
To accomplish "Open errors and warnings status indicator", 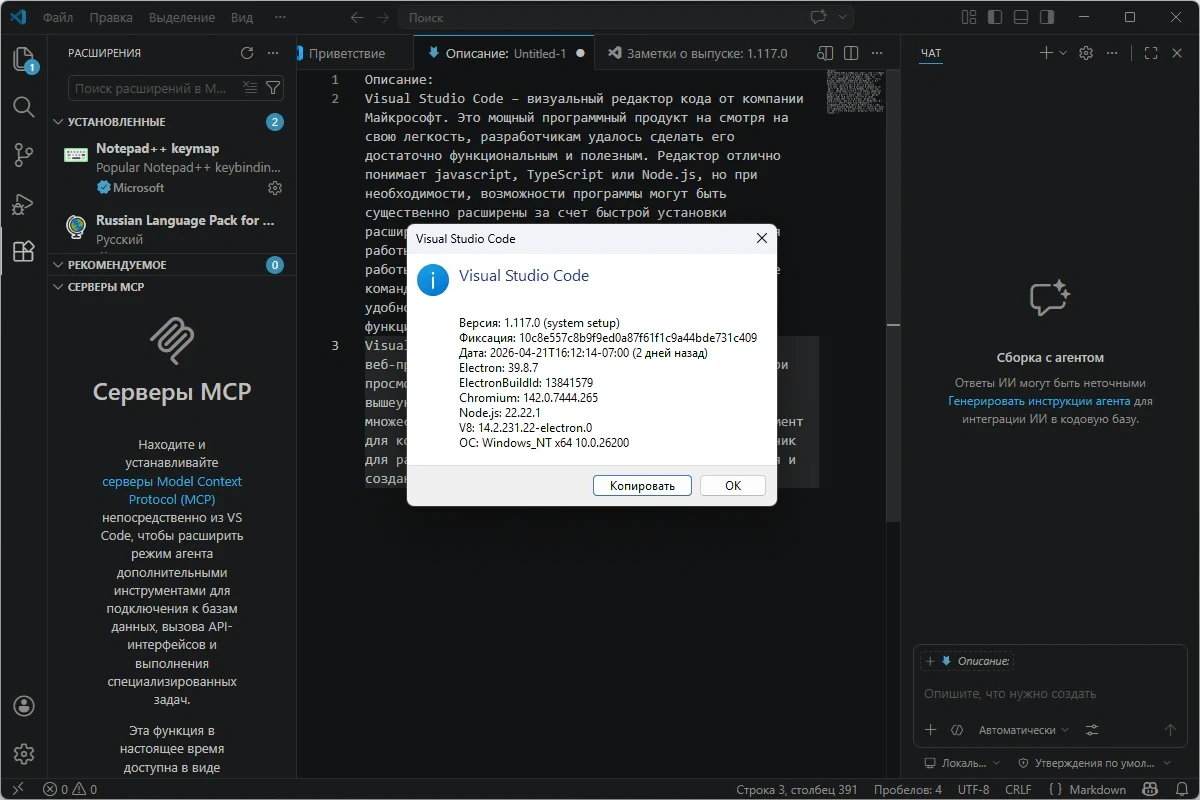I will pyautogui.click(x=70, y=790).
